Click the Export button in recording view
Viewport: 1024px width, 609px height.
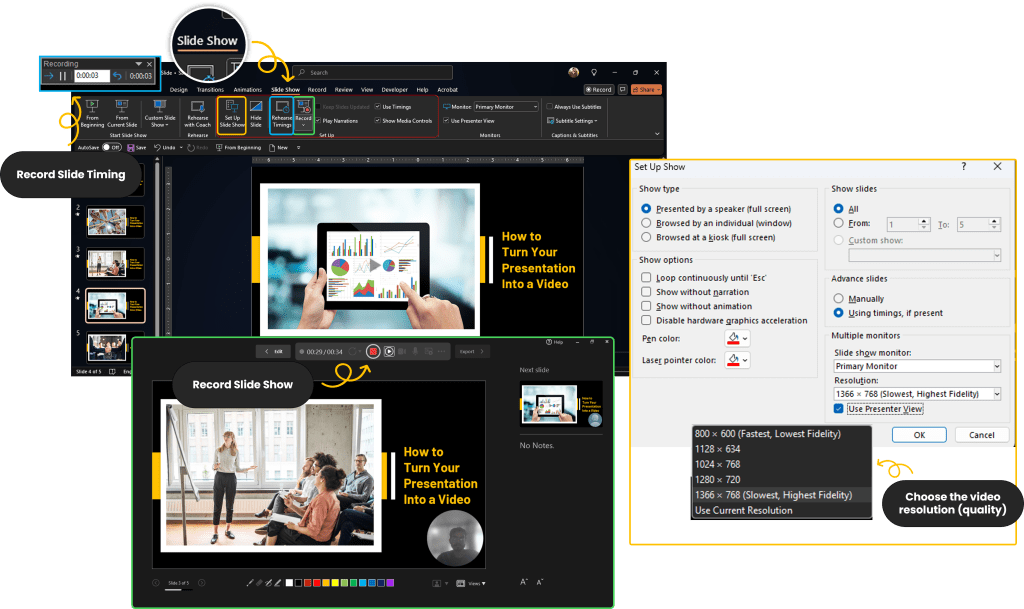[469, 351]
